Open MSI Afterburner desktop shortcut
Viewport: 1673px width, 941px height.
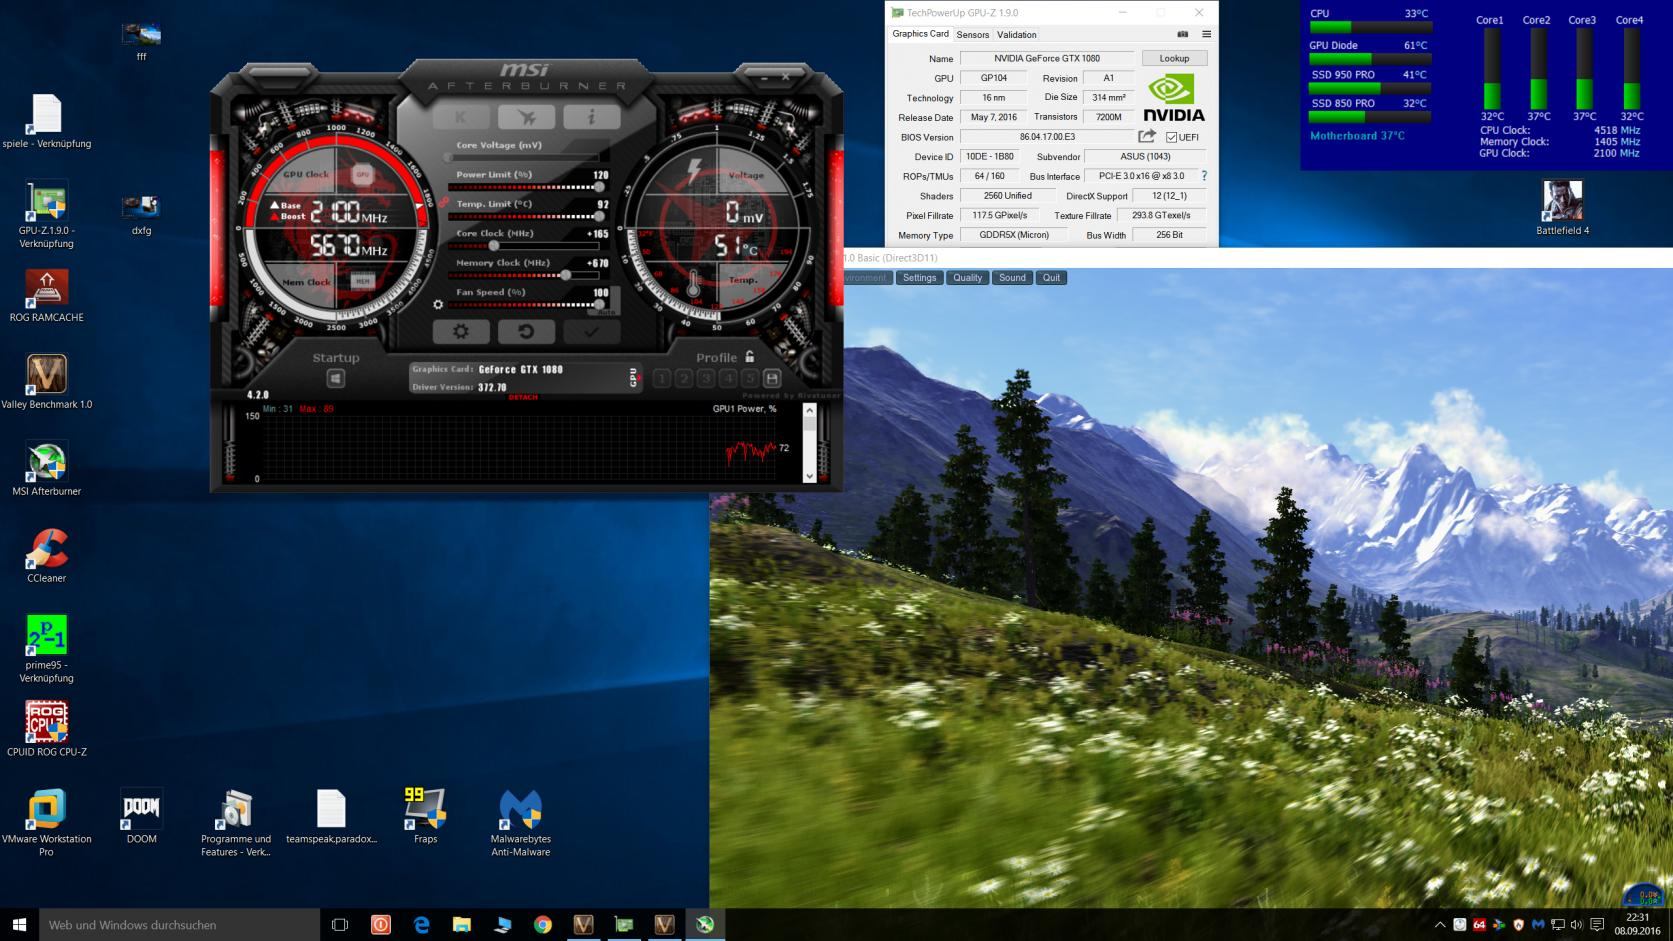[x=46, y=469]
